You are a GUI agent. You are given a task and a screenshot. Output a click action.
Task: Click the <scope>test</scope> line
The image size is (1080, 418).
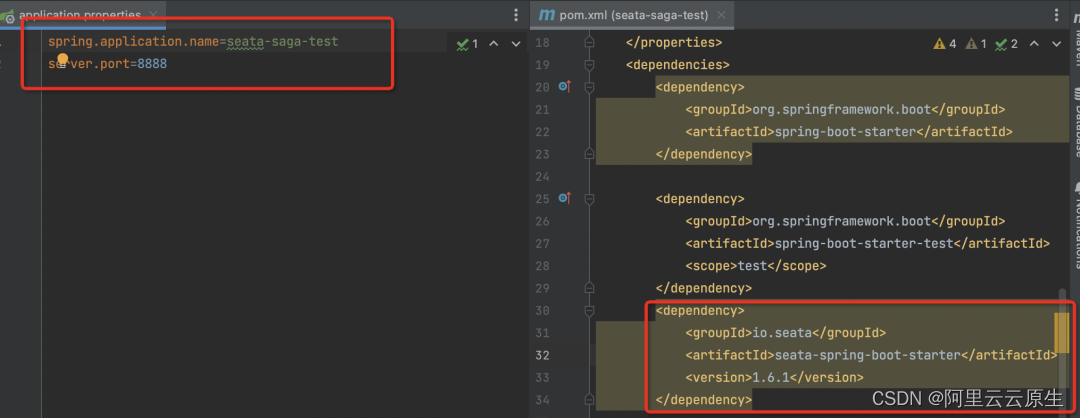coord(756,266)
